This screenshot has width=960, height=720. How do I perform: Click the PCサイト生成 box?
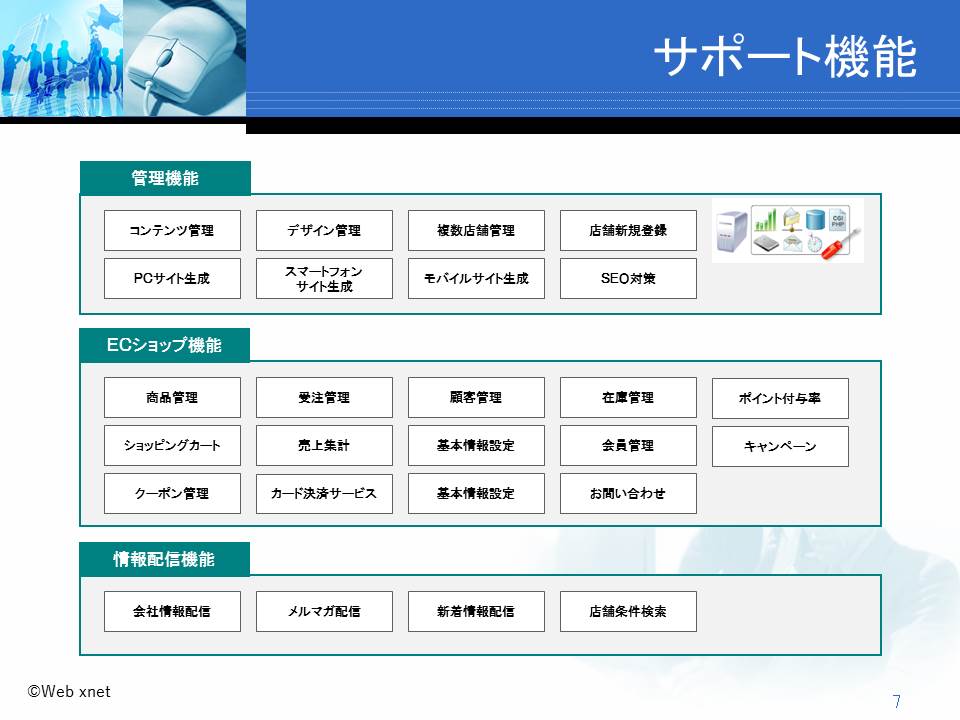[172, 278]
